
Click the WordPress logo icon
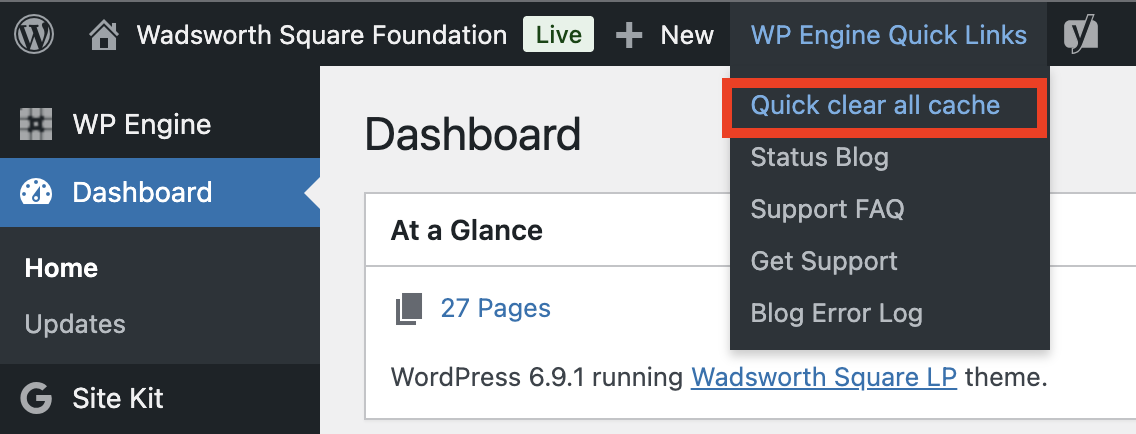(x=34, y=36)
